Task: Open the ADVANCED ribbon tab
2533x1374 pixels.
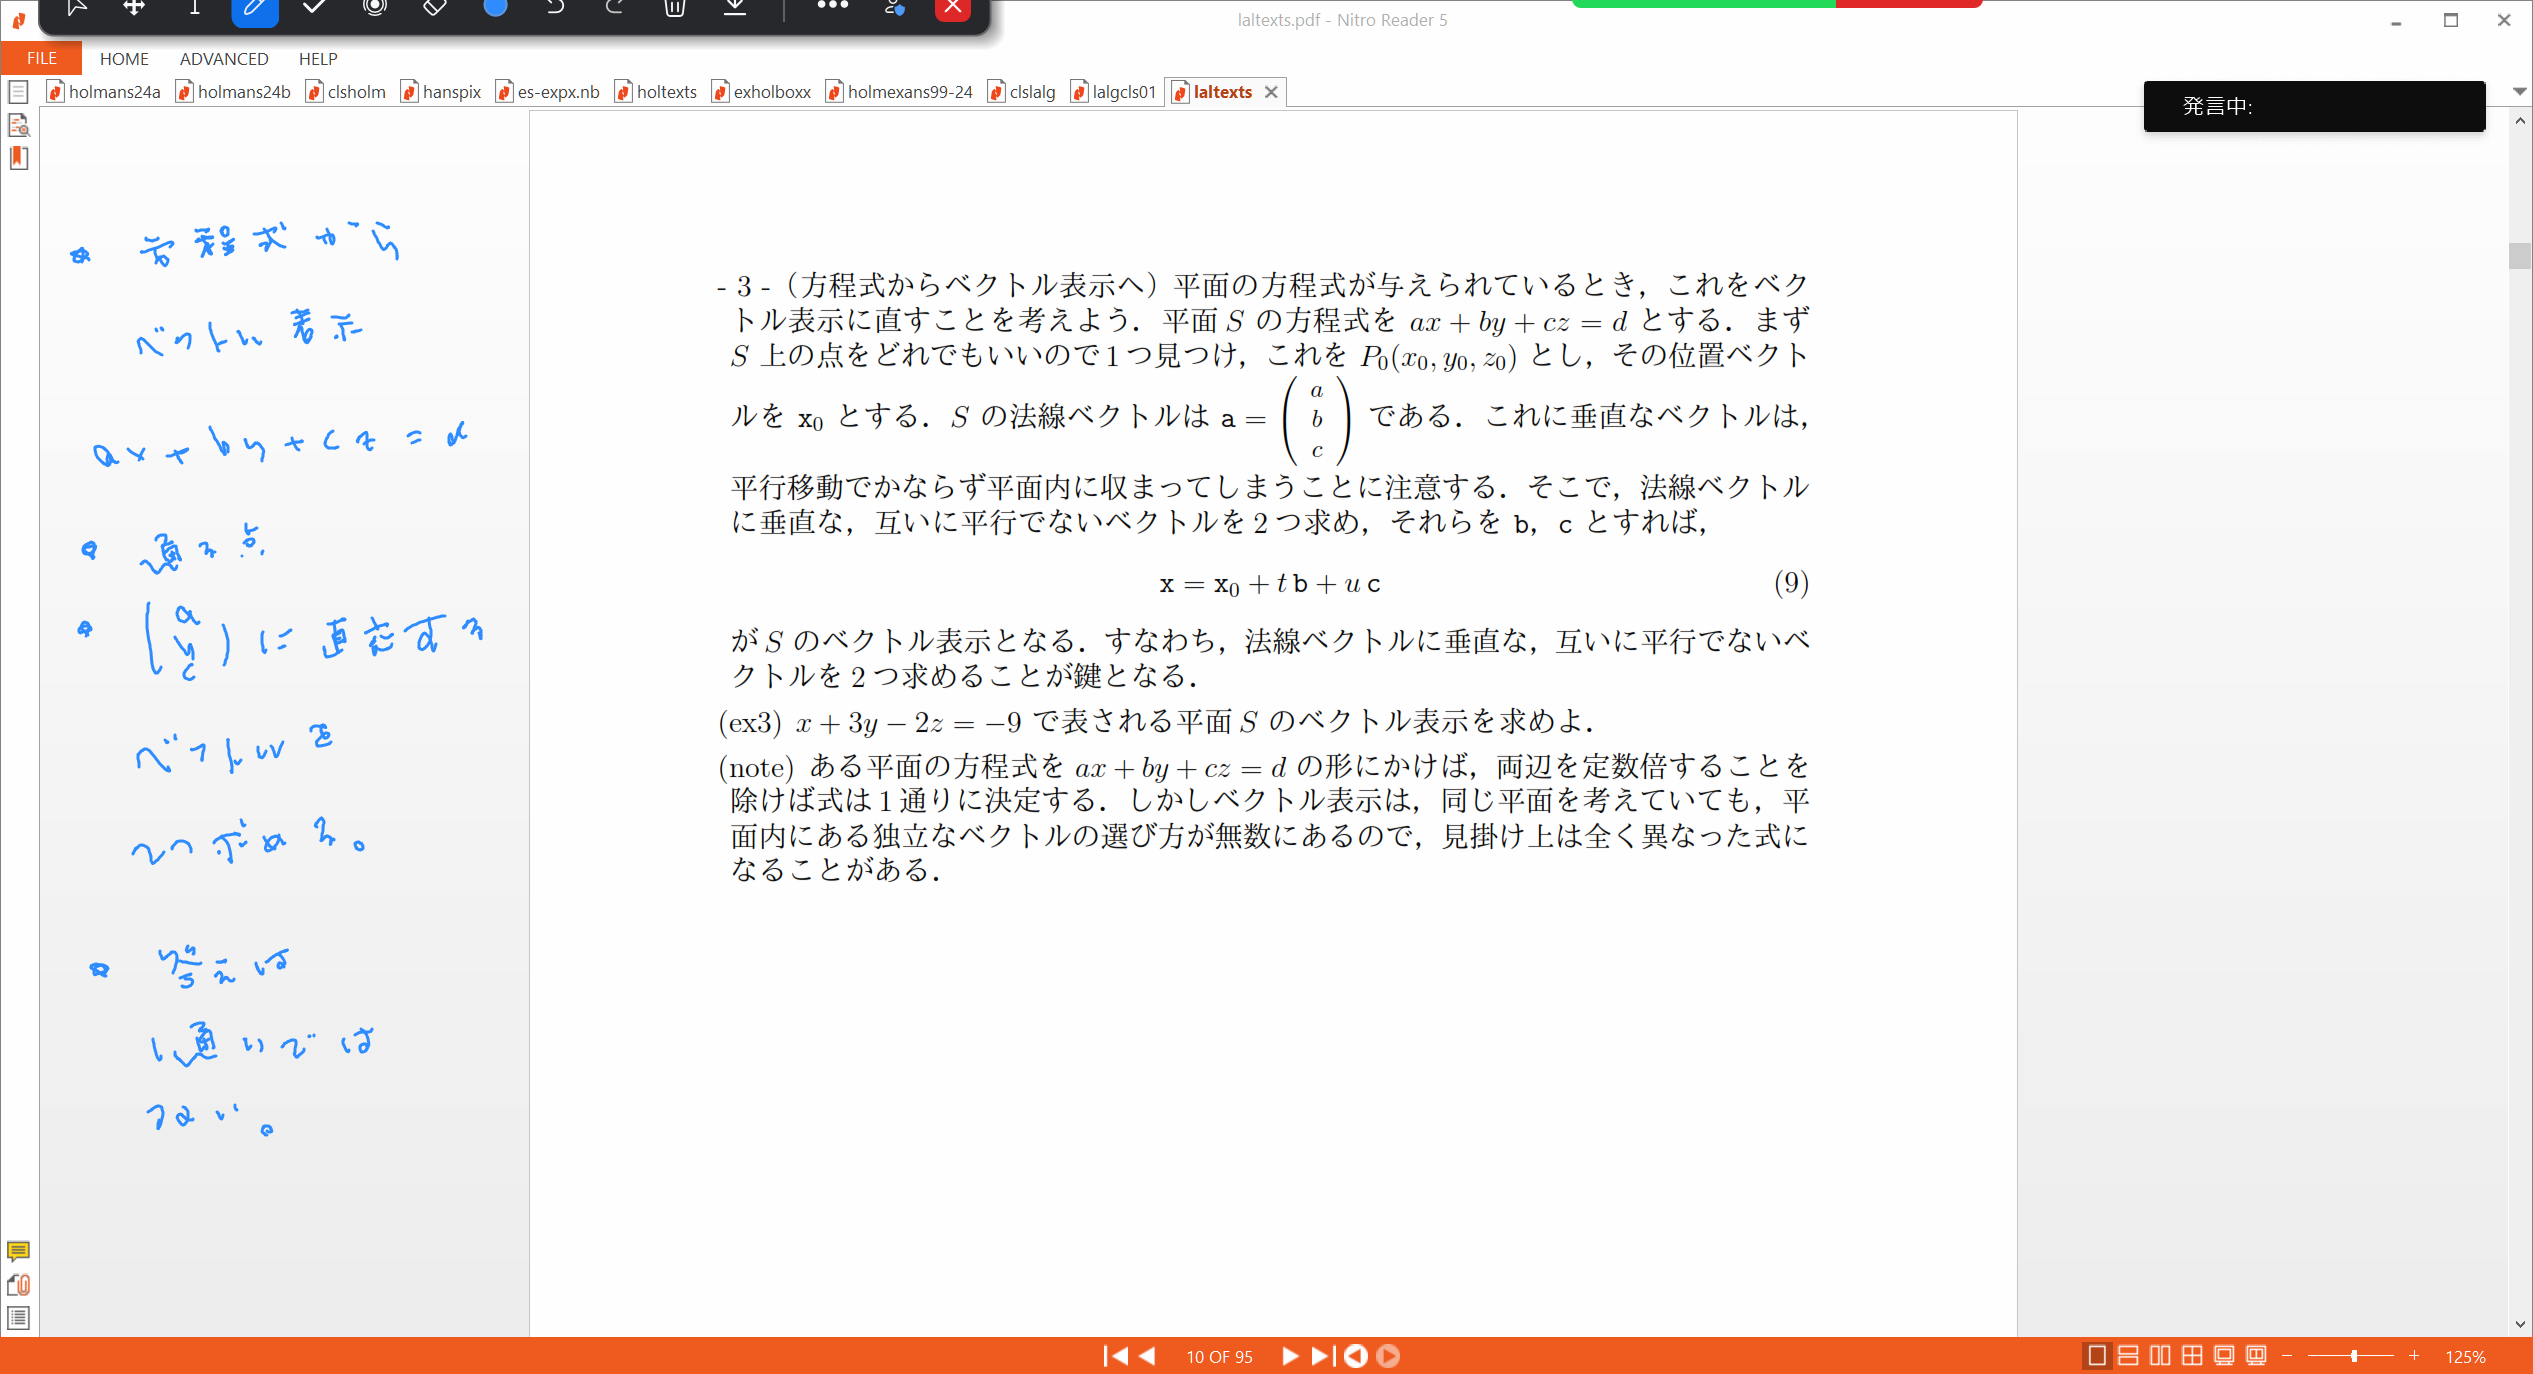Action: (224, 58)
